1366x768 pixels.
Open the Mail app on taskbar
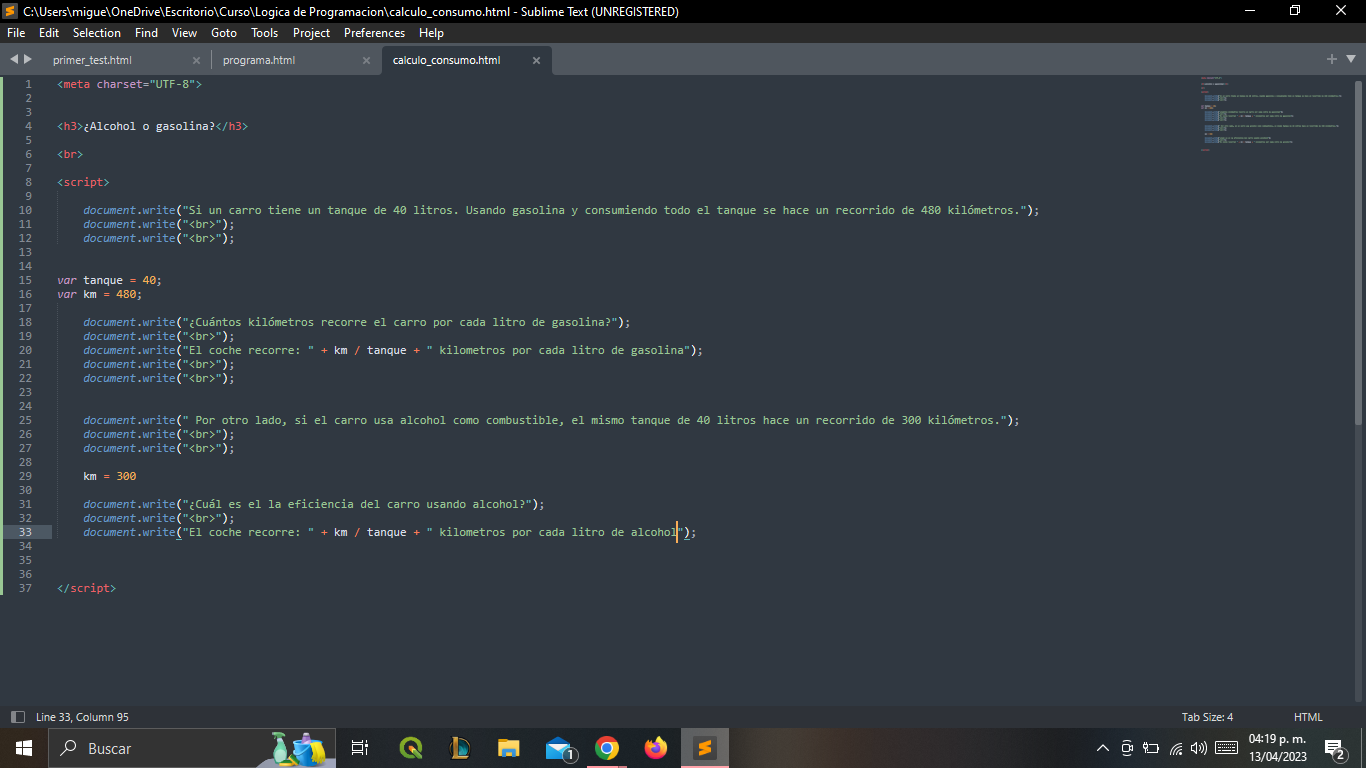click(x=559, y=748)
